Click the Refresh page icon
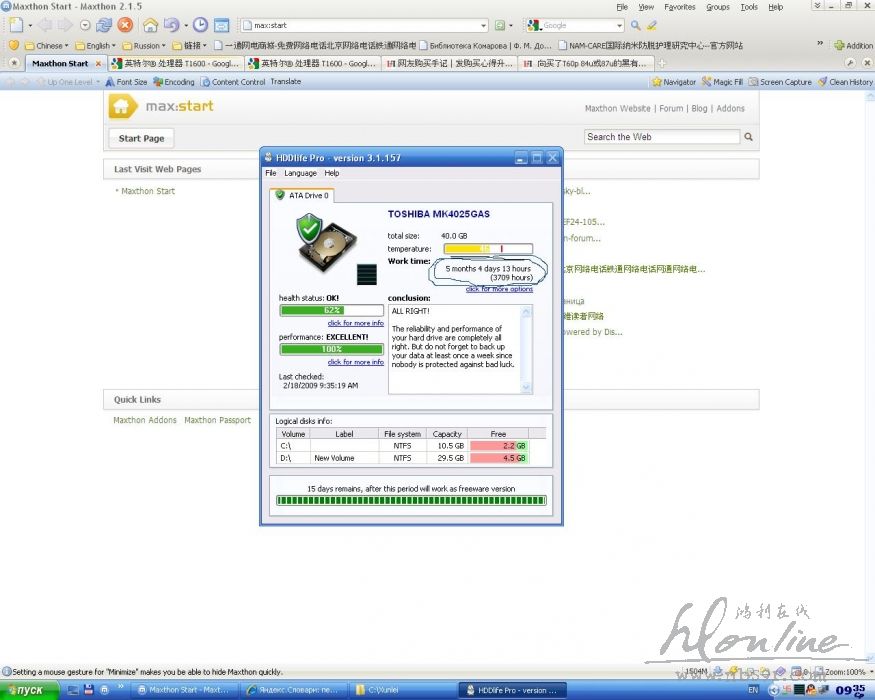 pyautogui.click(x=104, y=25)
